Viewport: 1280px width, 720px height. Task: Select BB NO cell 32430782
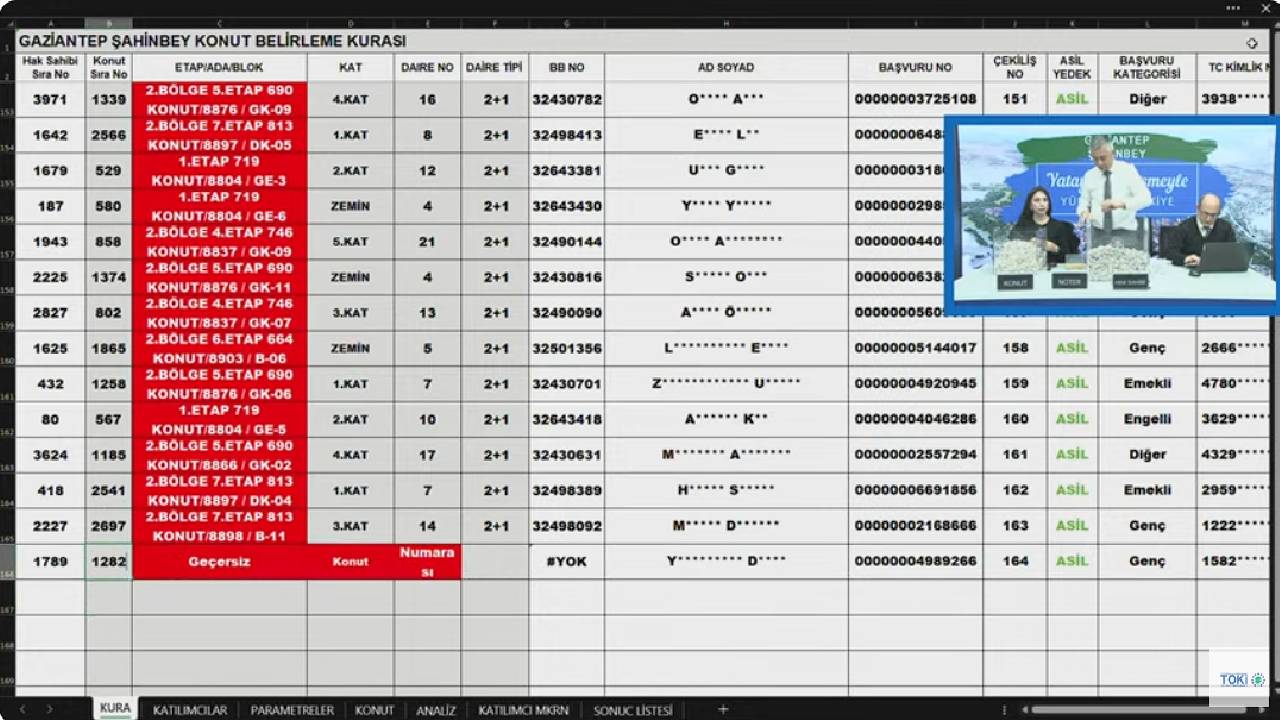point(566,99)
